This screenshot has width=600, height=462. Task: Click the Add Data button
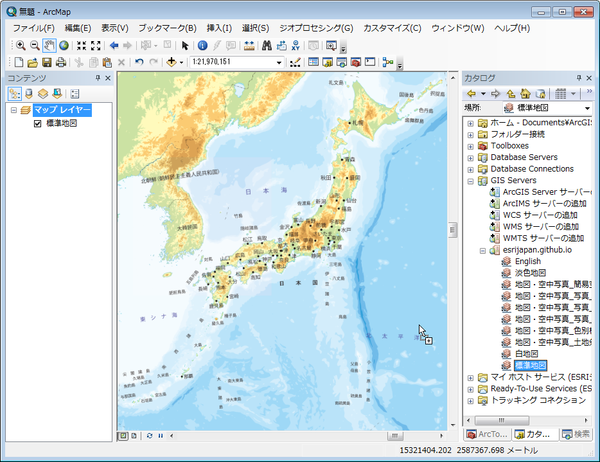[171, 62]
